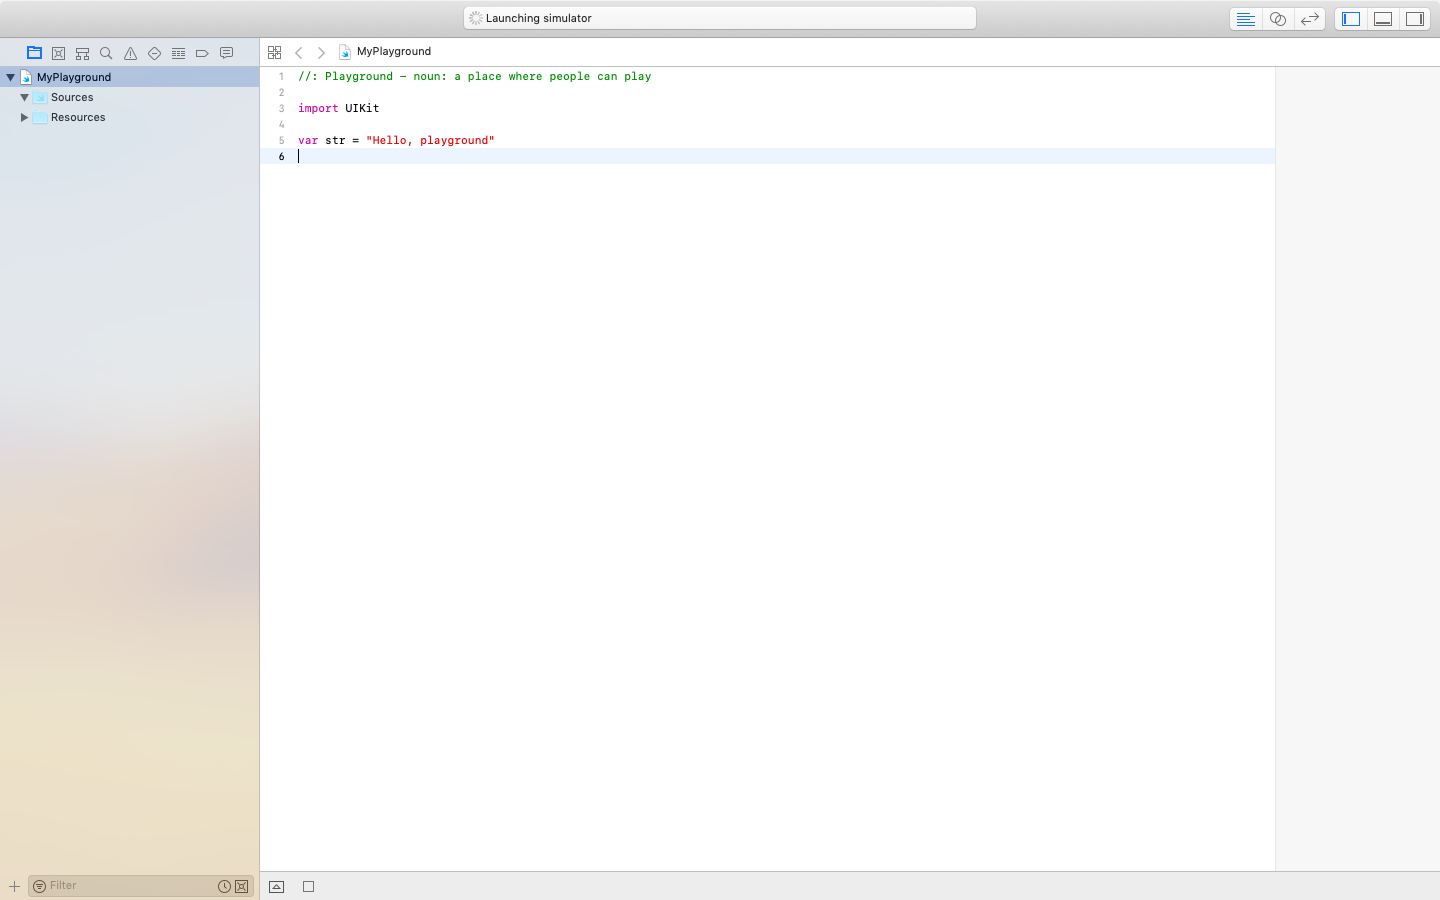Open the Issue navigator warning icon
This screenshot has width=1440, height=900.
130,53
